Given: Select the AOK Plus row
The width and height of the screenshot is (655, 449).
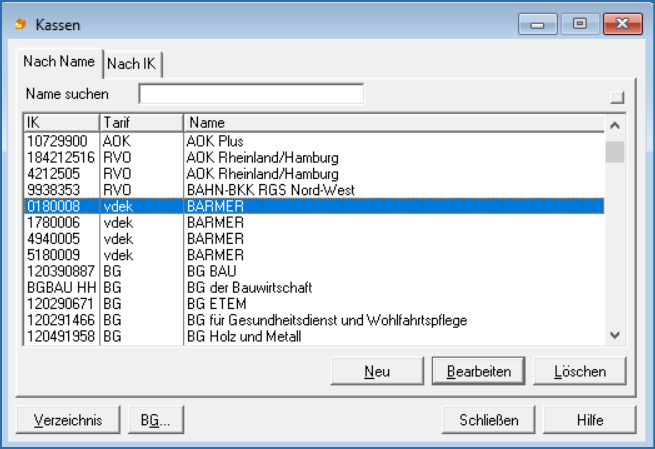Looking at the screenshot, I should [314, 141].
